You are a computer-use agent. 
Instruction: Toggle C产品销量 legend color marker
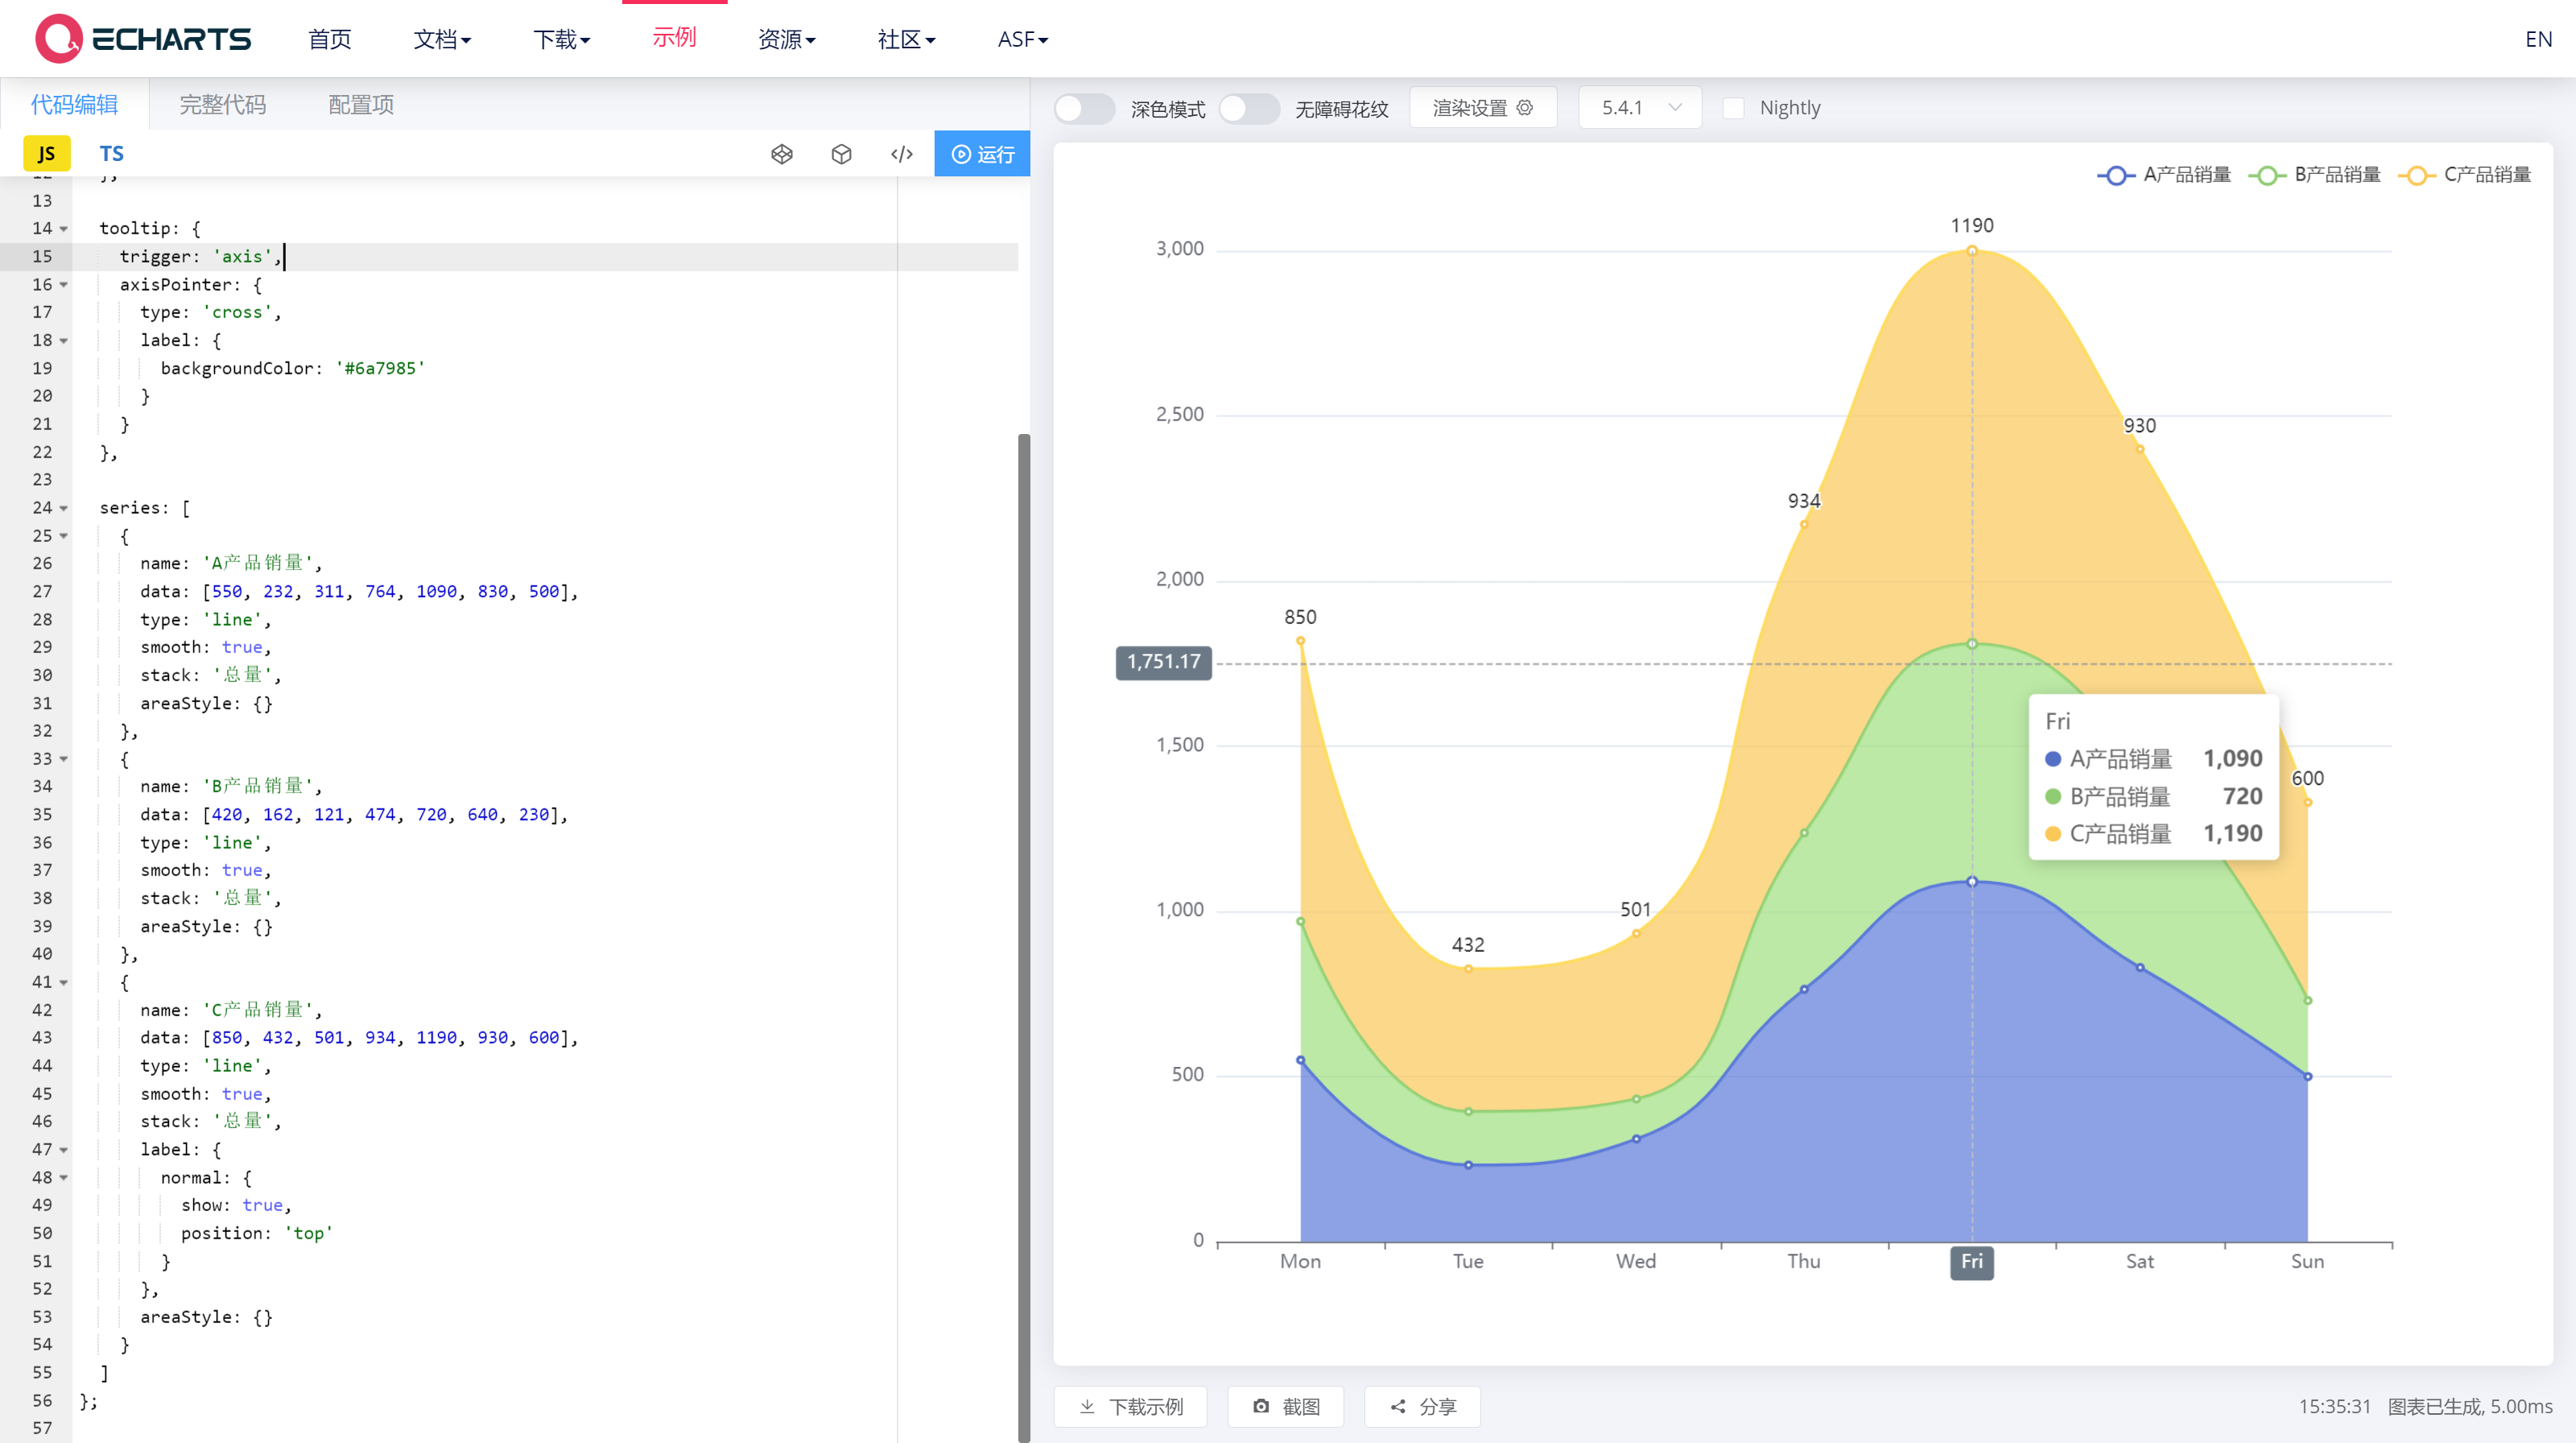coord(2416,175)
